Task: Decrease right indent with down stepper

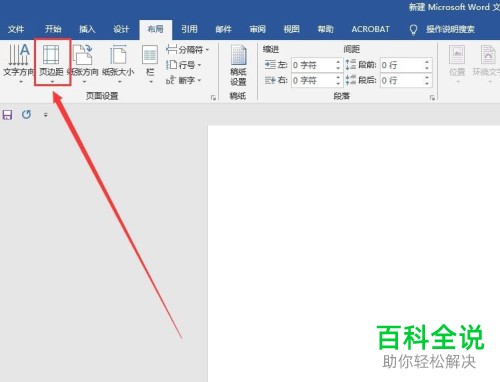Action: [338, 84]
